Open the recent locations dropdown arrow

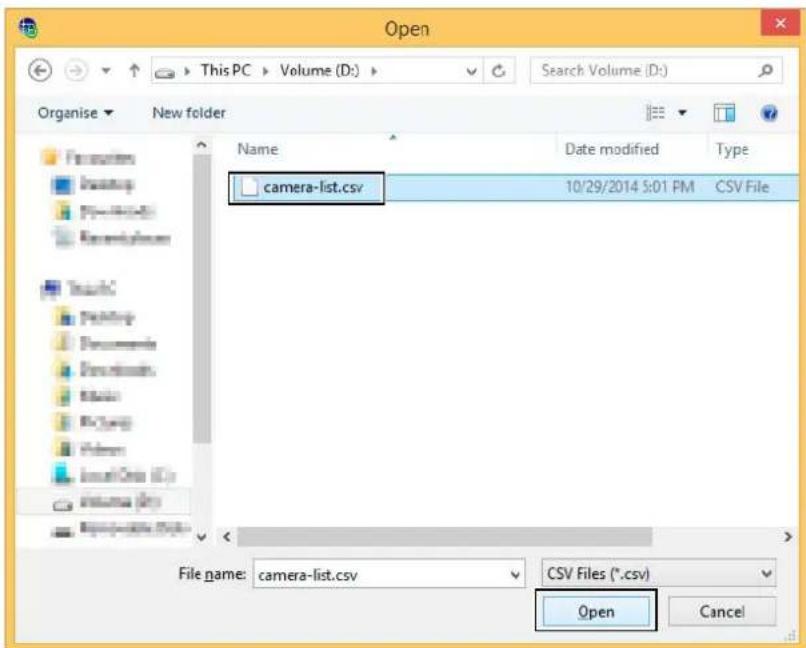click(x=106, y=71)
